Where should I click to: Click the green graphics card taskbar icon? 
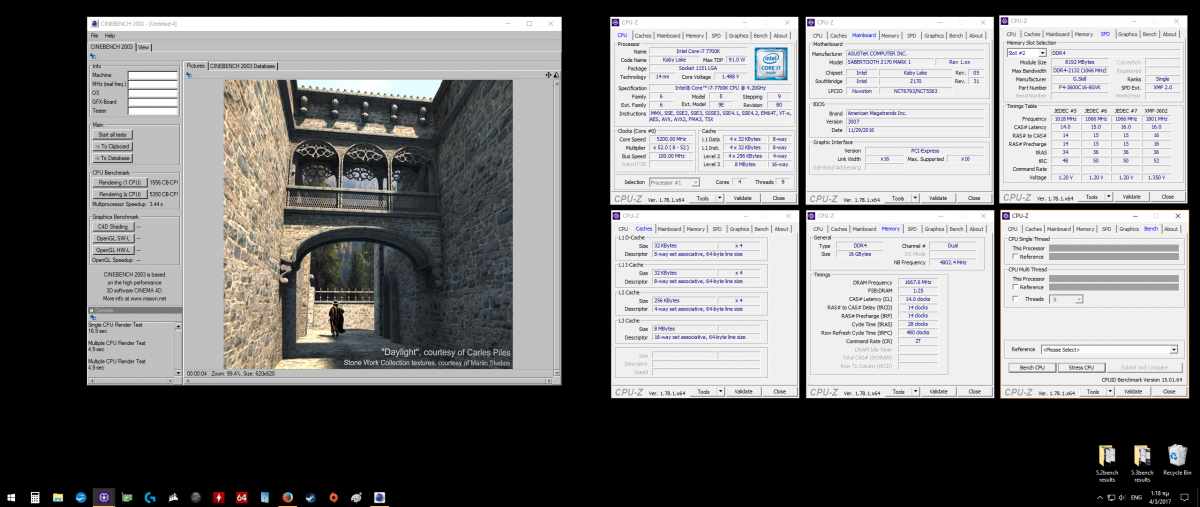tap(127, 497)
